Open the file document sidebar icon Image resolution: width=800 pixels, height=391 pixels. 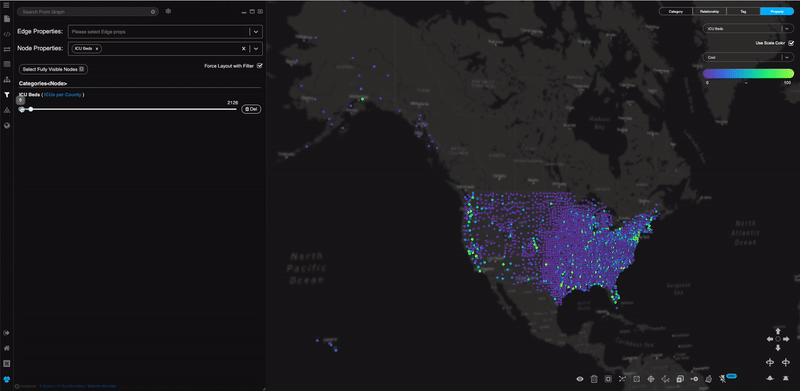click(x=7, y=19)
